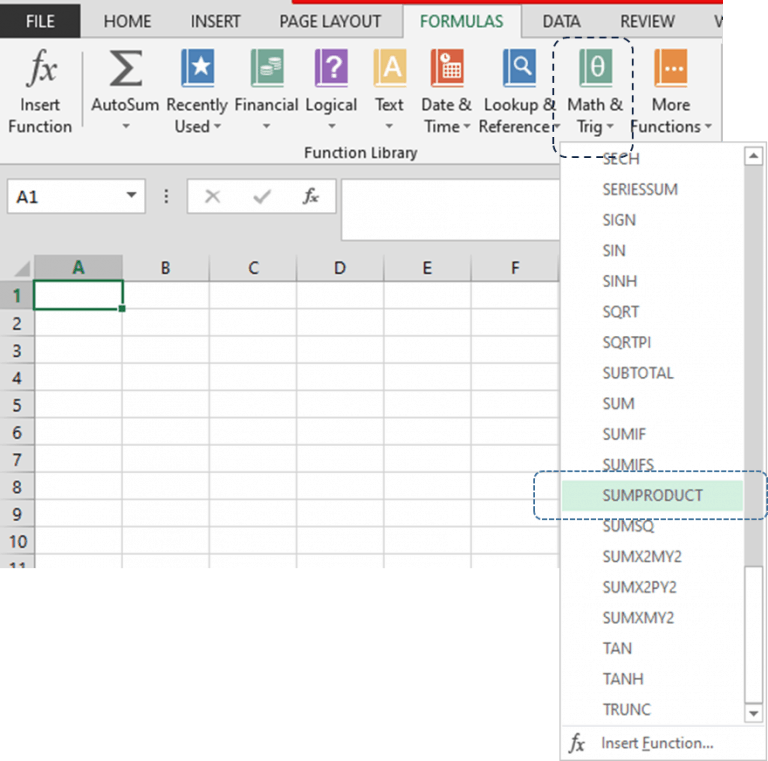
Task: Select column B header
Action: [x=166, y=268]
